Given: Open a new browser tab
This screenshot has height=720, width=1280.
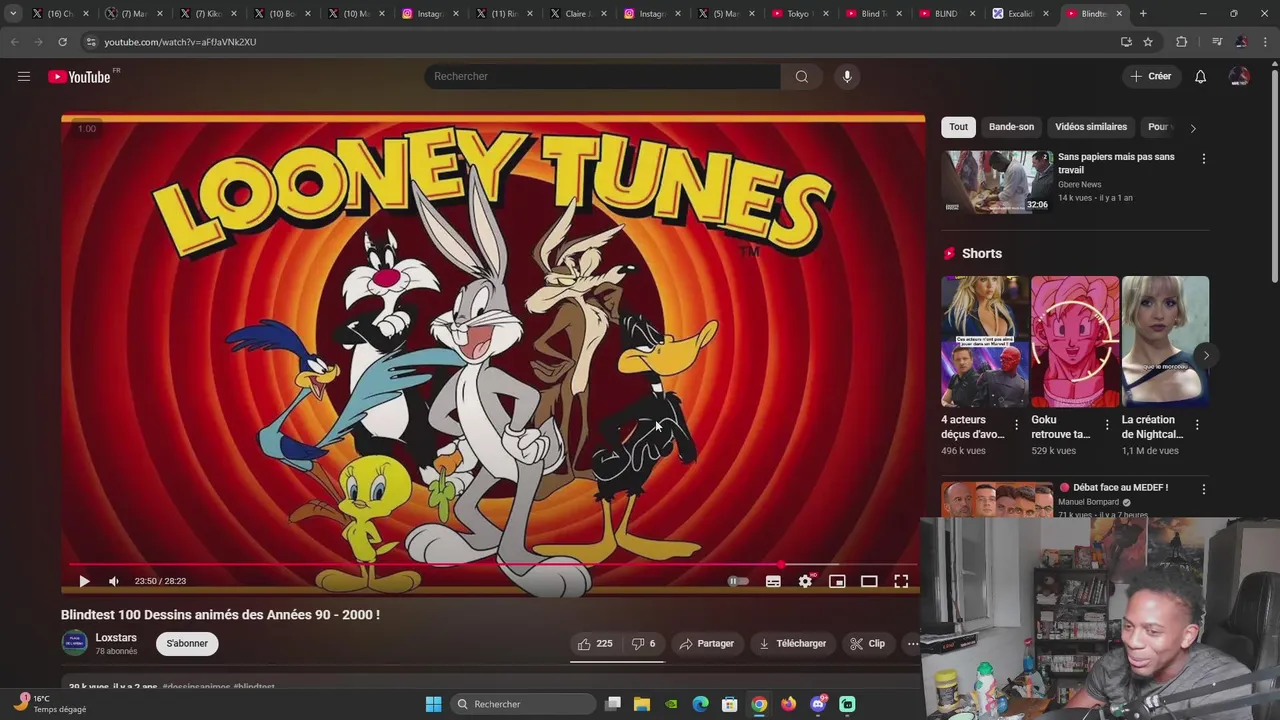Looking at the screenshot, I should [x=1143, y=14].
